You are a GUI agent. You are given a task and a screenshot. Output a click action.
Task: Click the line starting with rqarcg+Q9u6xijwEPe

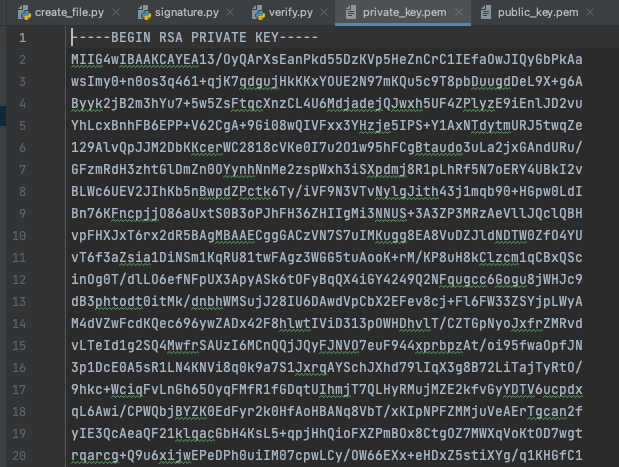click(326, 456)
